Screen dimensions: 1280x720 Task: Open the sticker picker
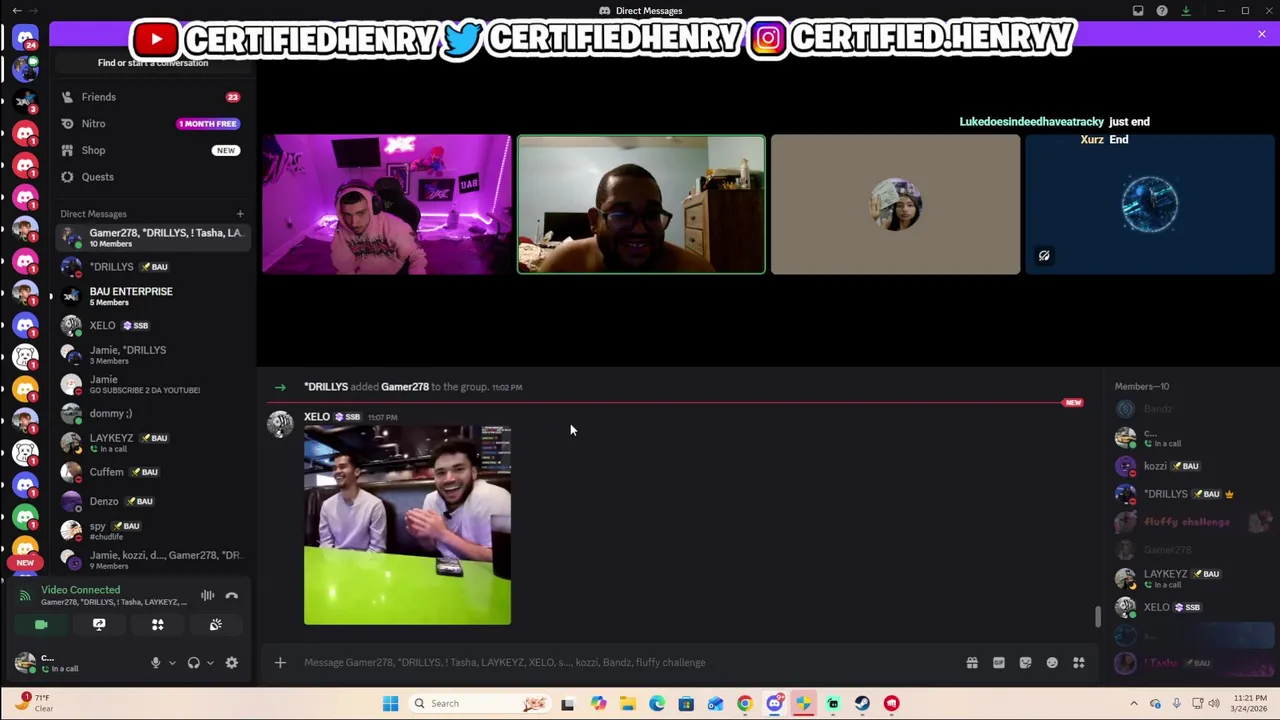1025,662
